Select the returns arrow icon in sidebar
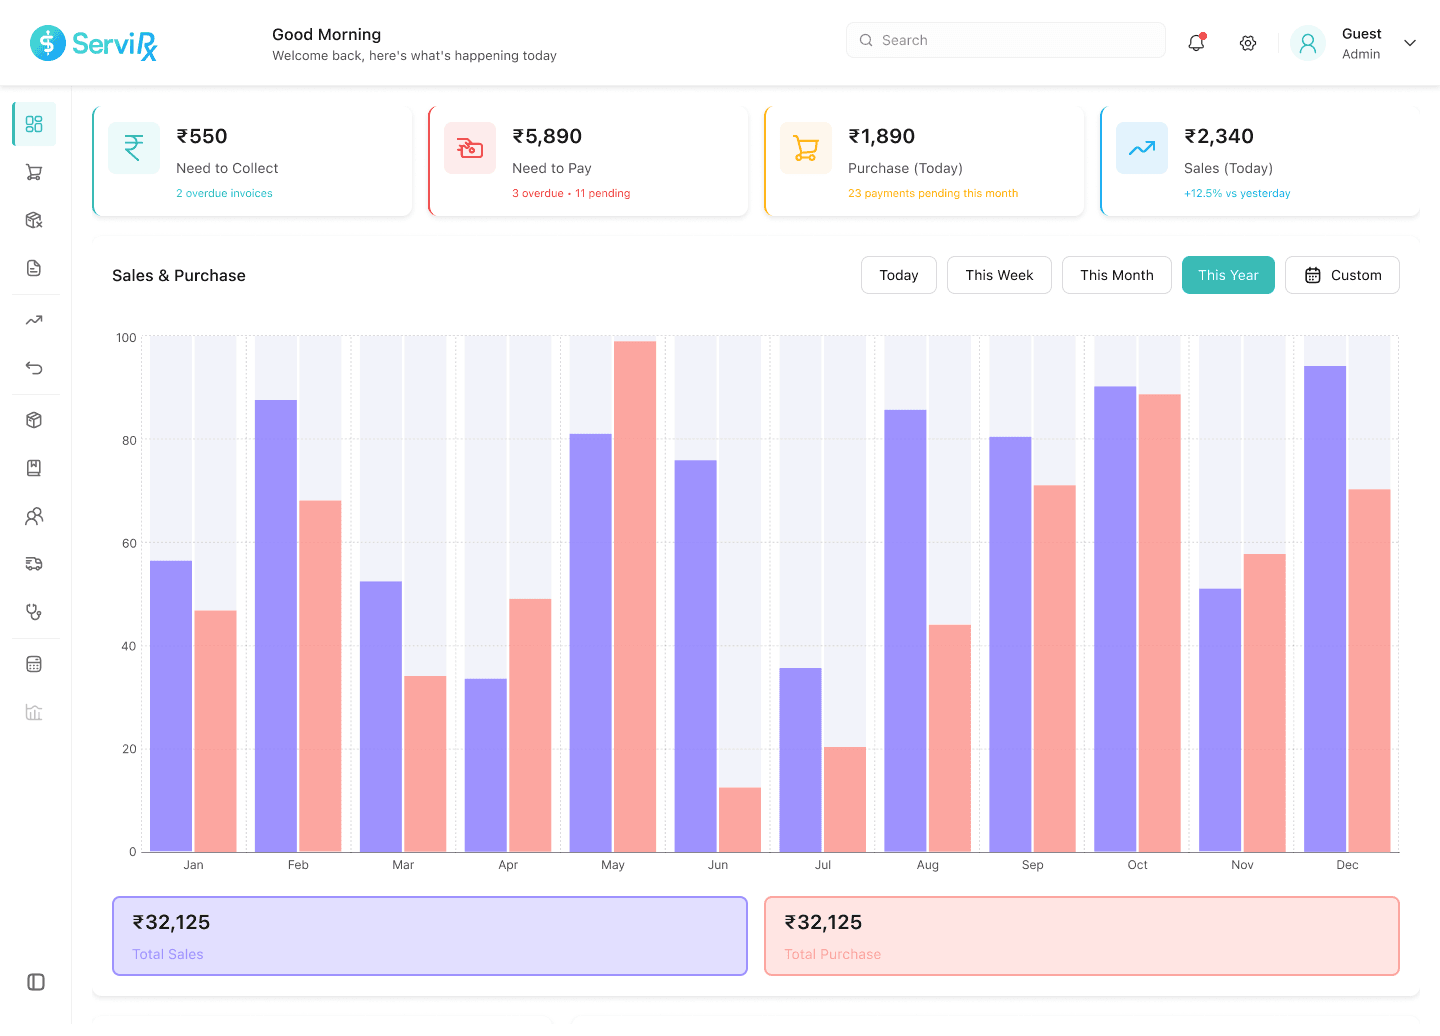The width and height of the screenshot is (1440, 1036). pyautogui.click(x=34, y=367)
